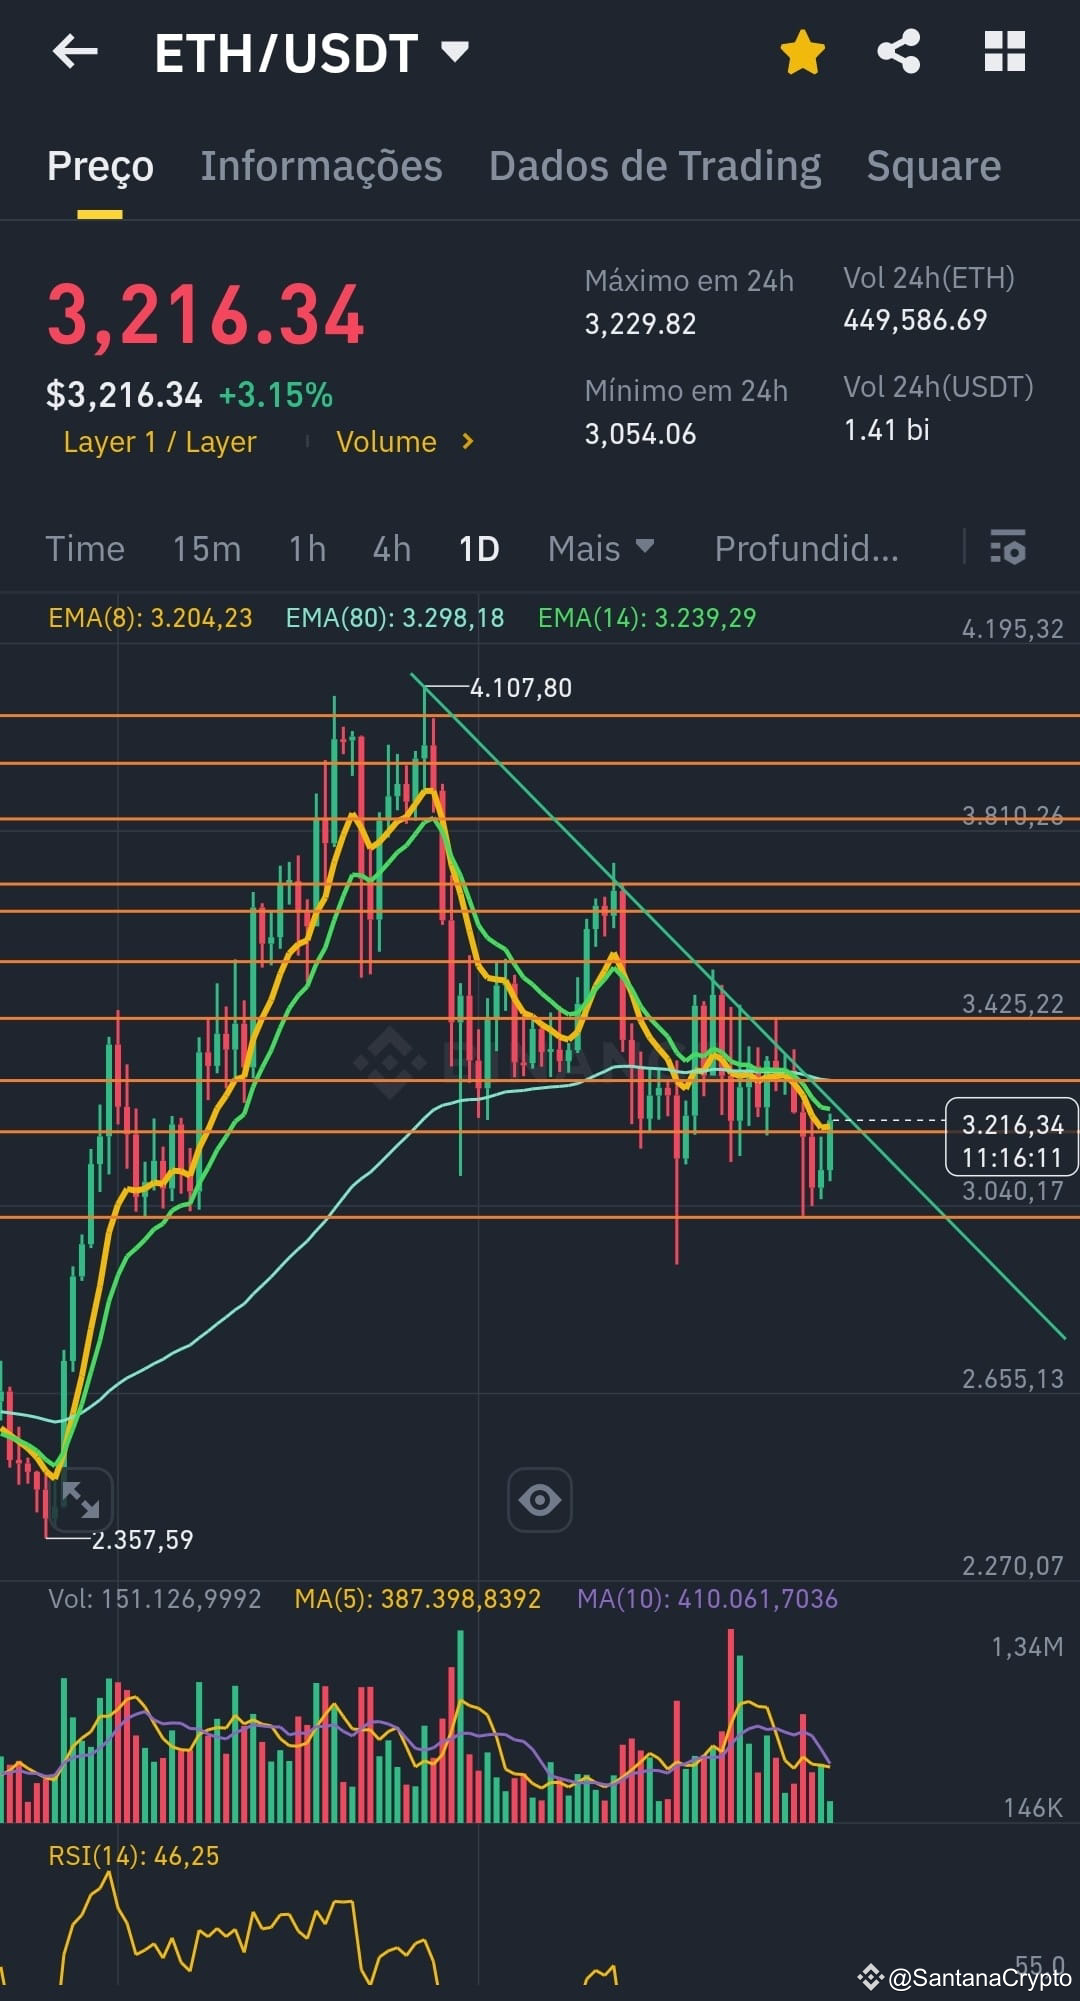The width and height of the screenshot is (1080, 2001).
Task: Switch to the Square tab
Action: pos(933,166)
